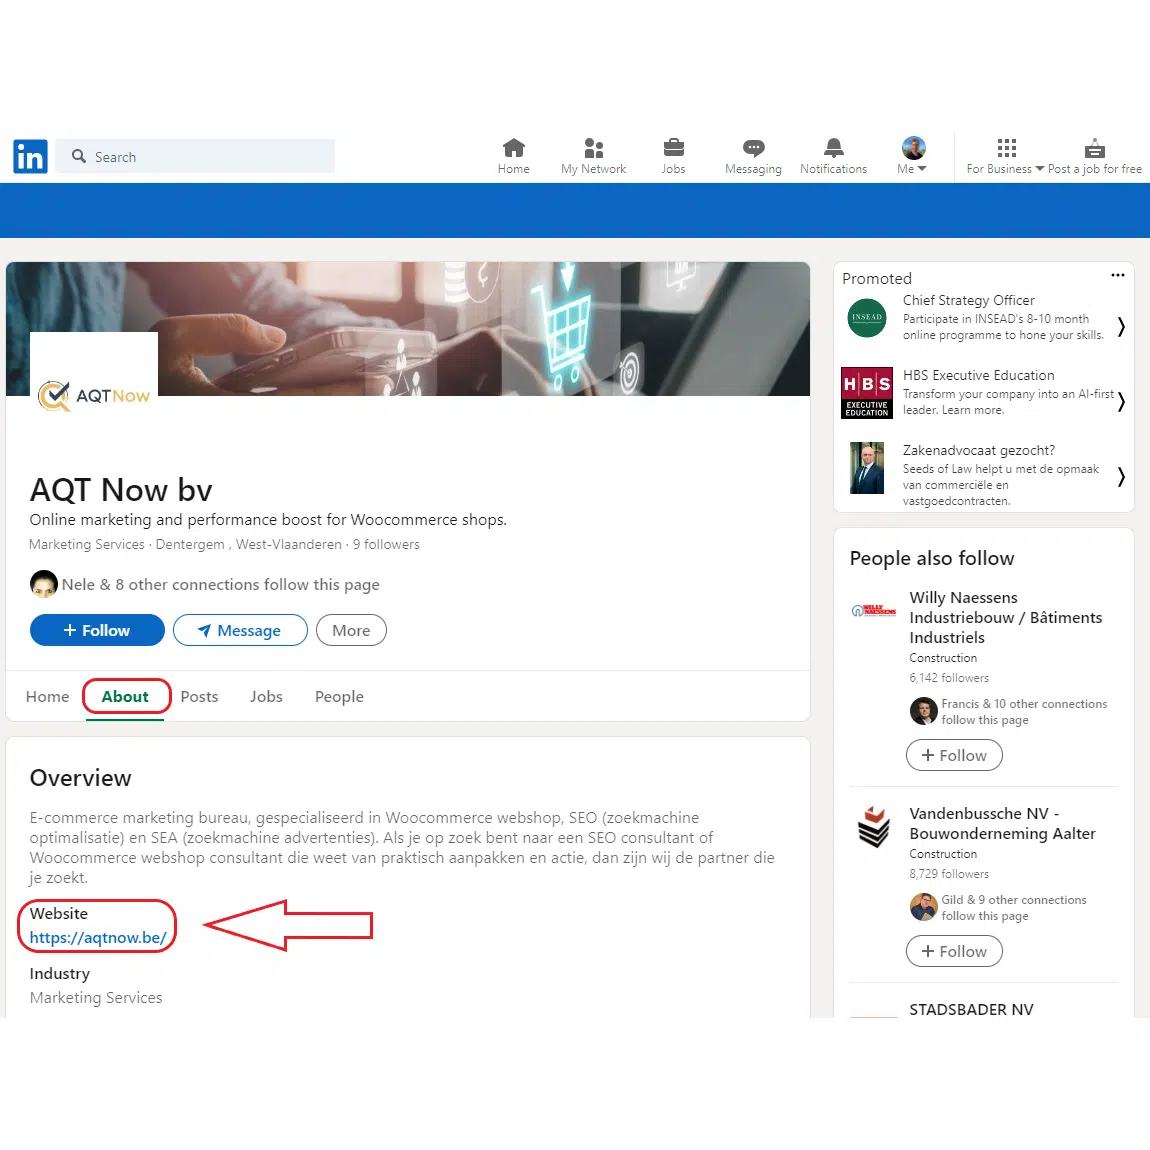This screenshot has width=1150, height=1150.
Task: Click the Vandenbussche NV logo
Action: coord(874,827)
